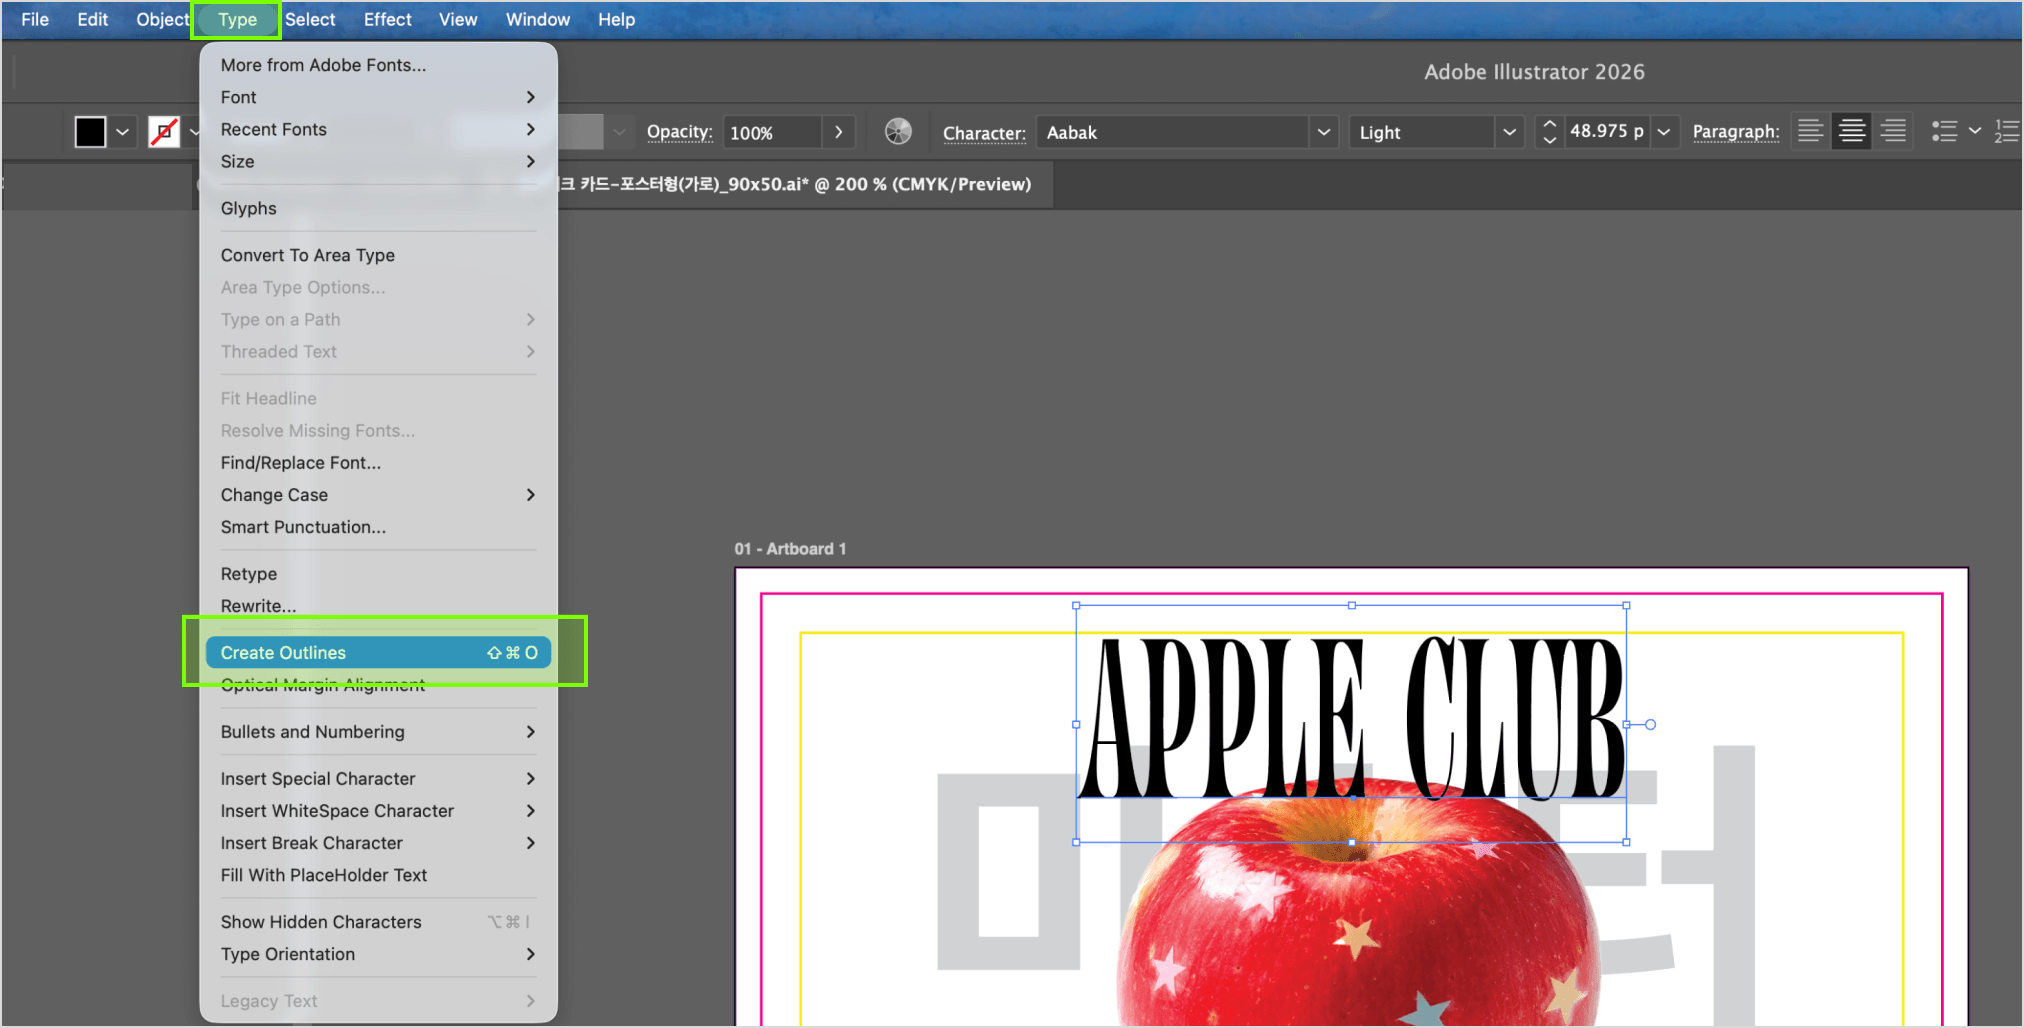Screen dimensions: 2024x1028
Task: Open the Character panel link
Action: click(x=984, y=133)
